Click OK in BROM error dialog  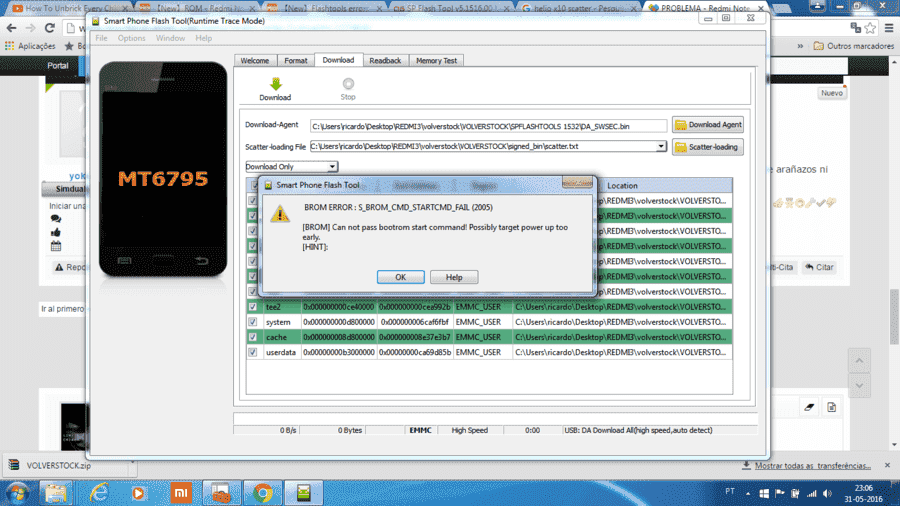coord(401,277)
